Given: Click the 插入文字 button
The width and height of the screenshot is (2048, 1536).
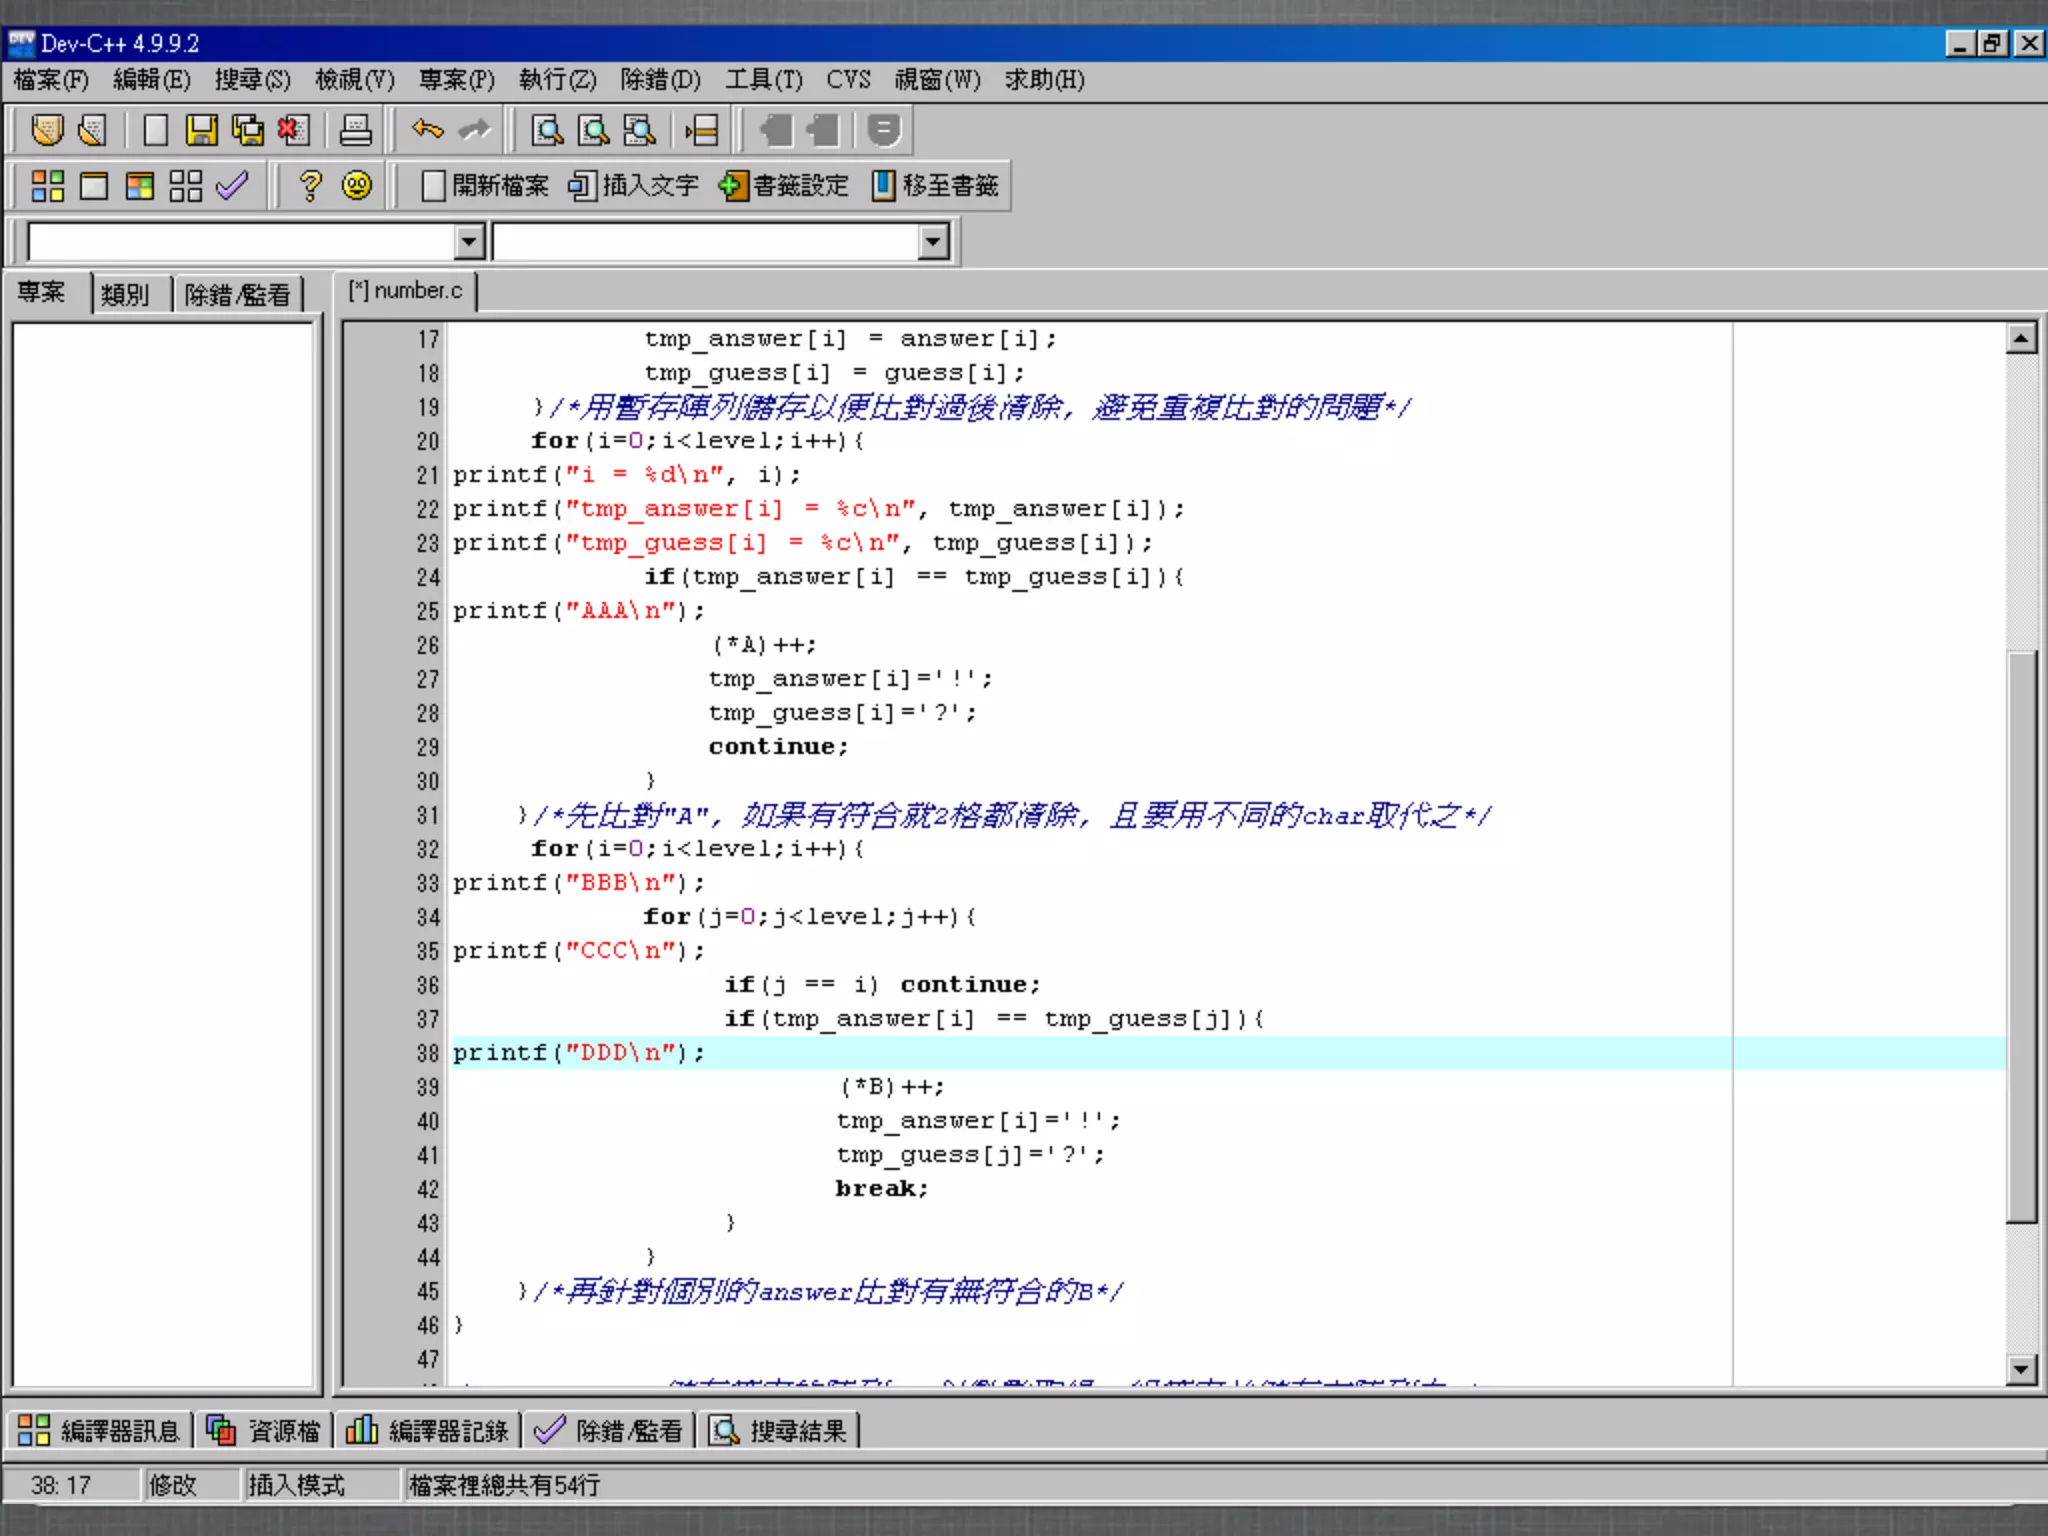Looking at the screenshot, I should click(x=633, y=186).
